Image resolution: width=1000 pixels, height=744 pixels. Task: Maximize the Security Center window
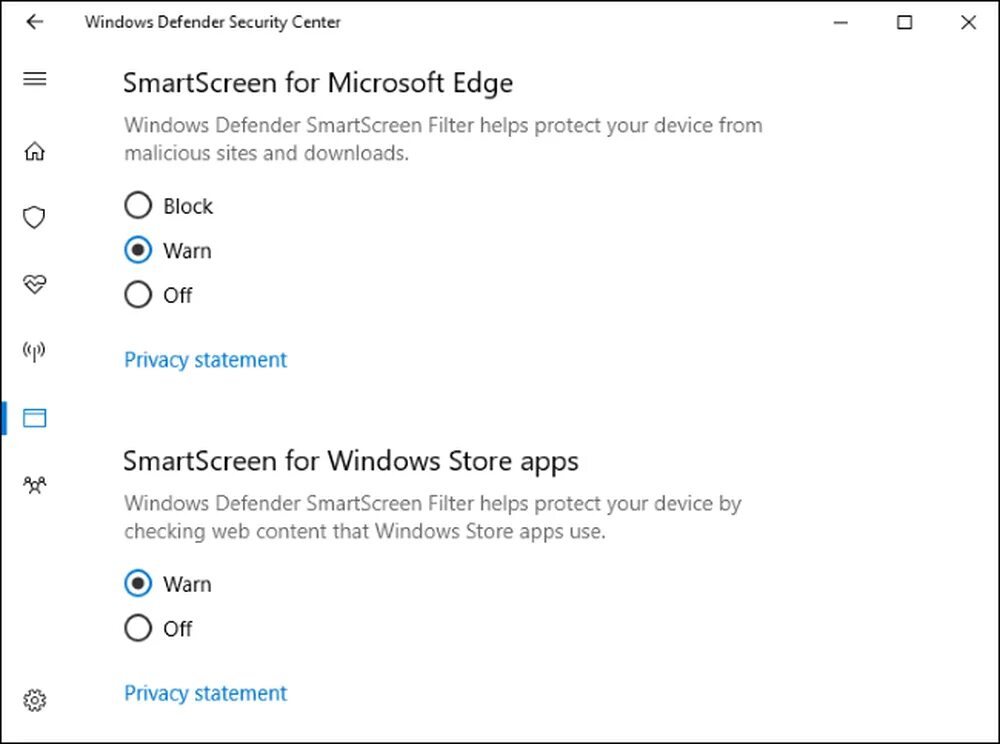[904, 22]
